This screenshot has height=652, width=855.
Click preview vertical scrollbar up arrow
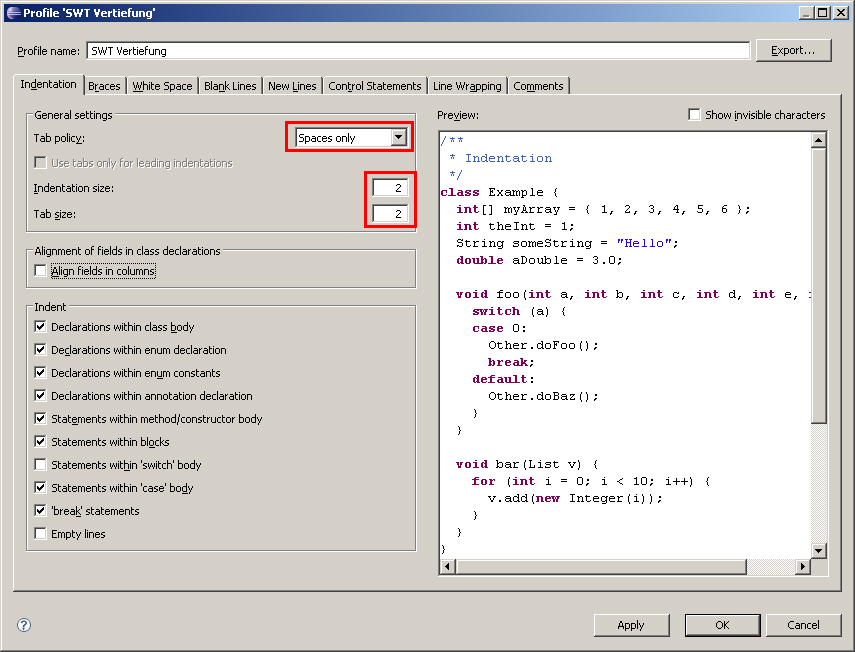[818, 140]
